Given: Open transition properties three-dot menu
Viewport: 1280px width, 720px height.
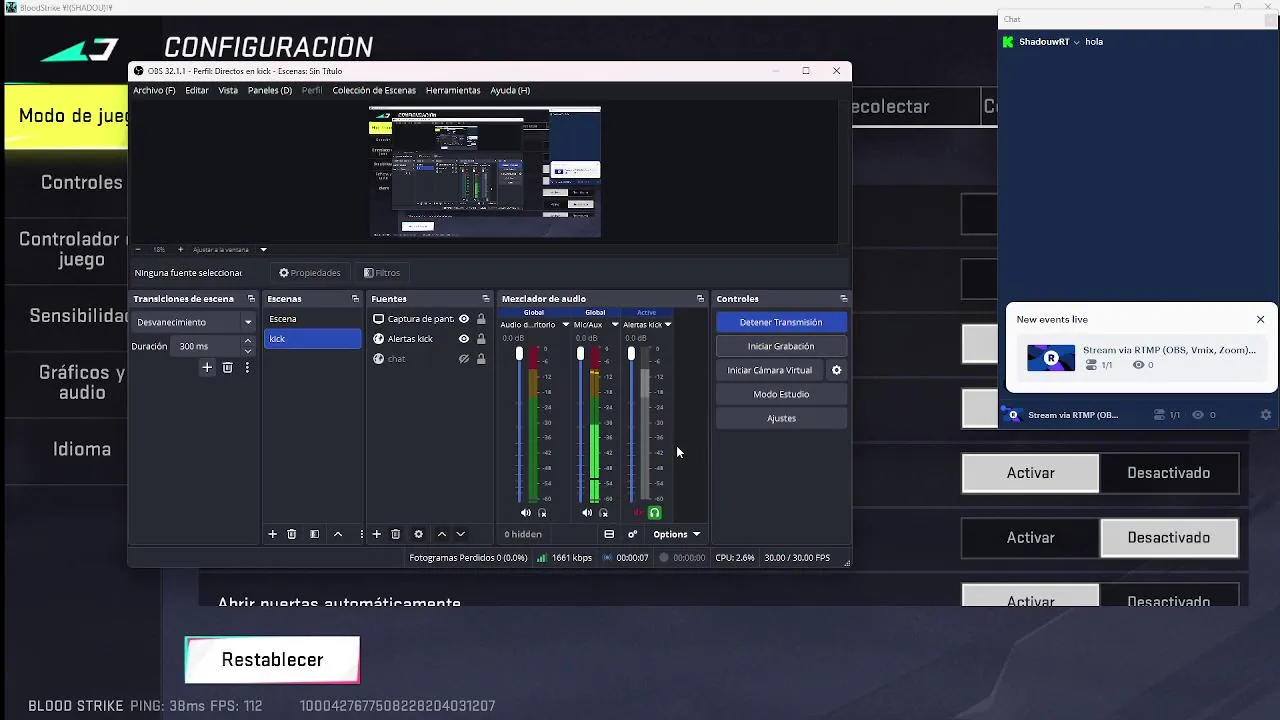Looking at the screenshot, I should pos(247,368).
